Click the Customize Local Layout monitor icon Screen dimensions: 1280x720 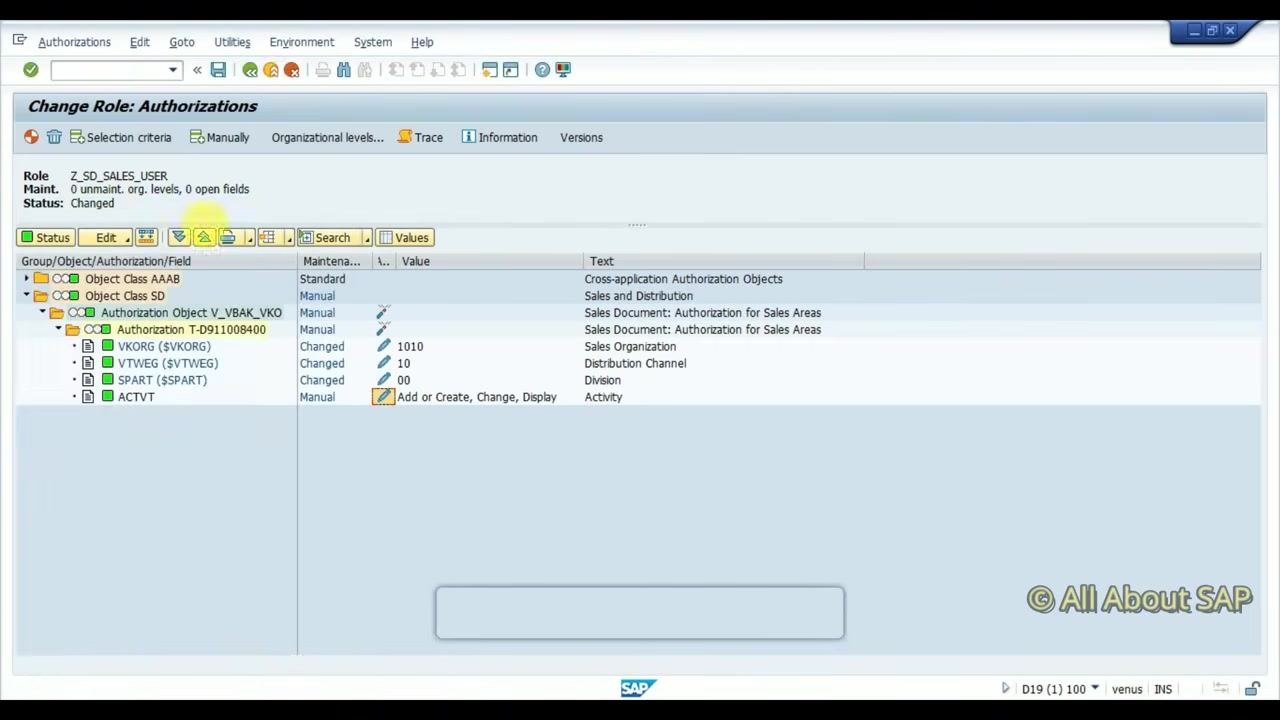563,70
